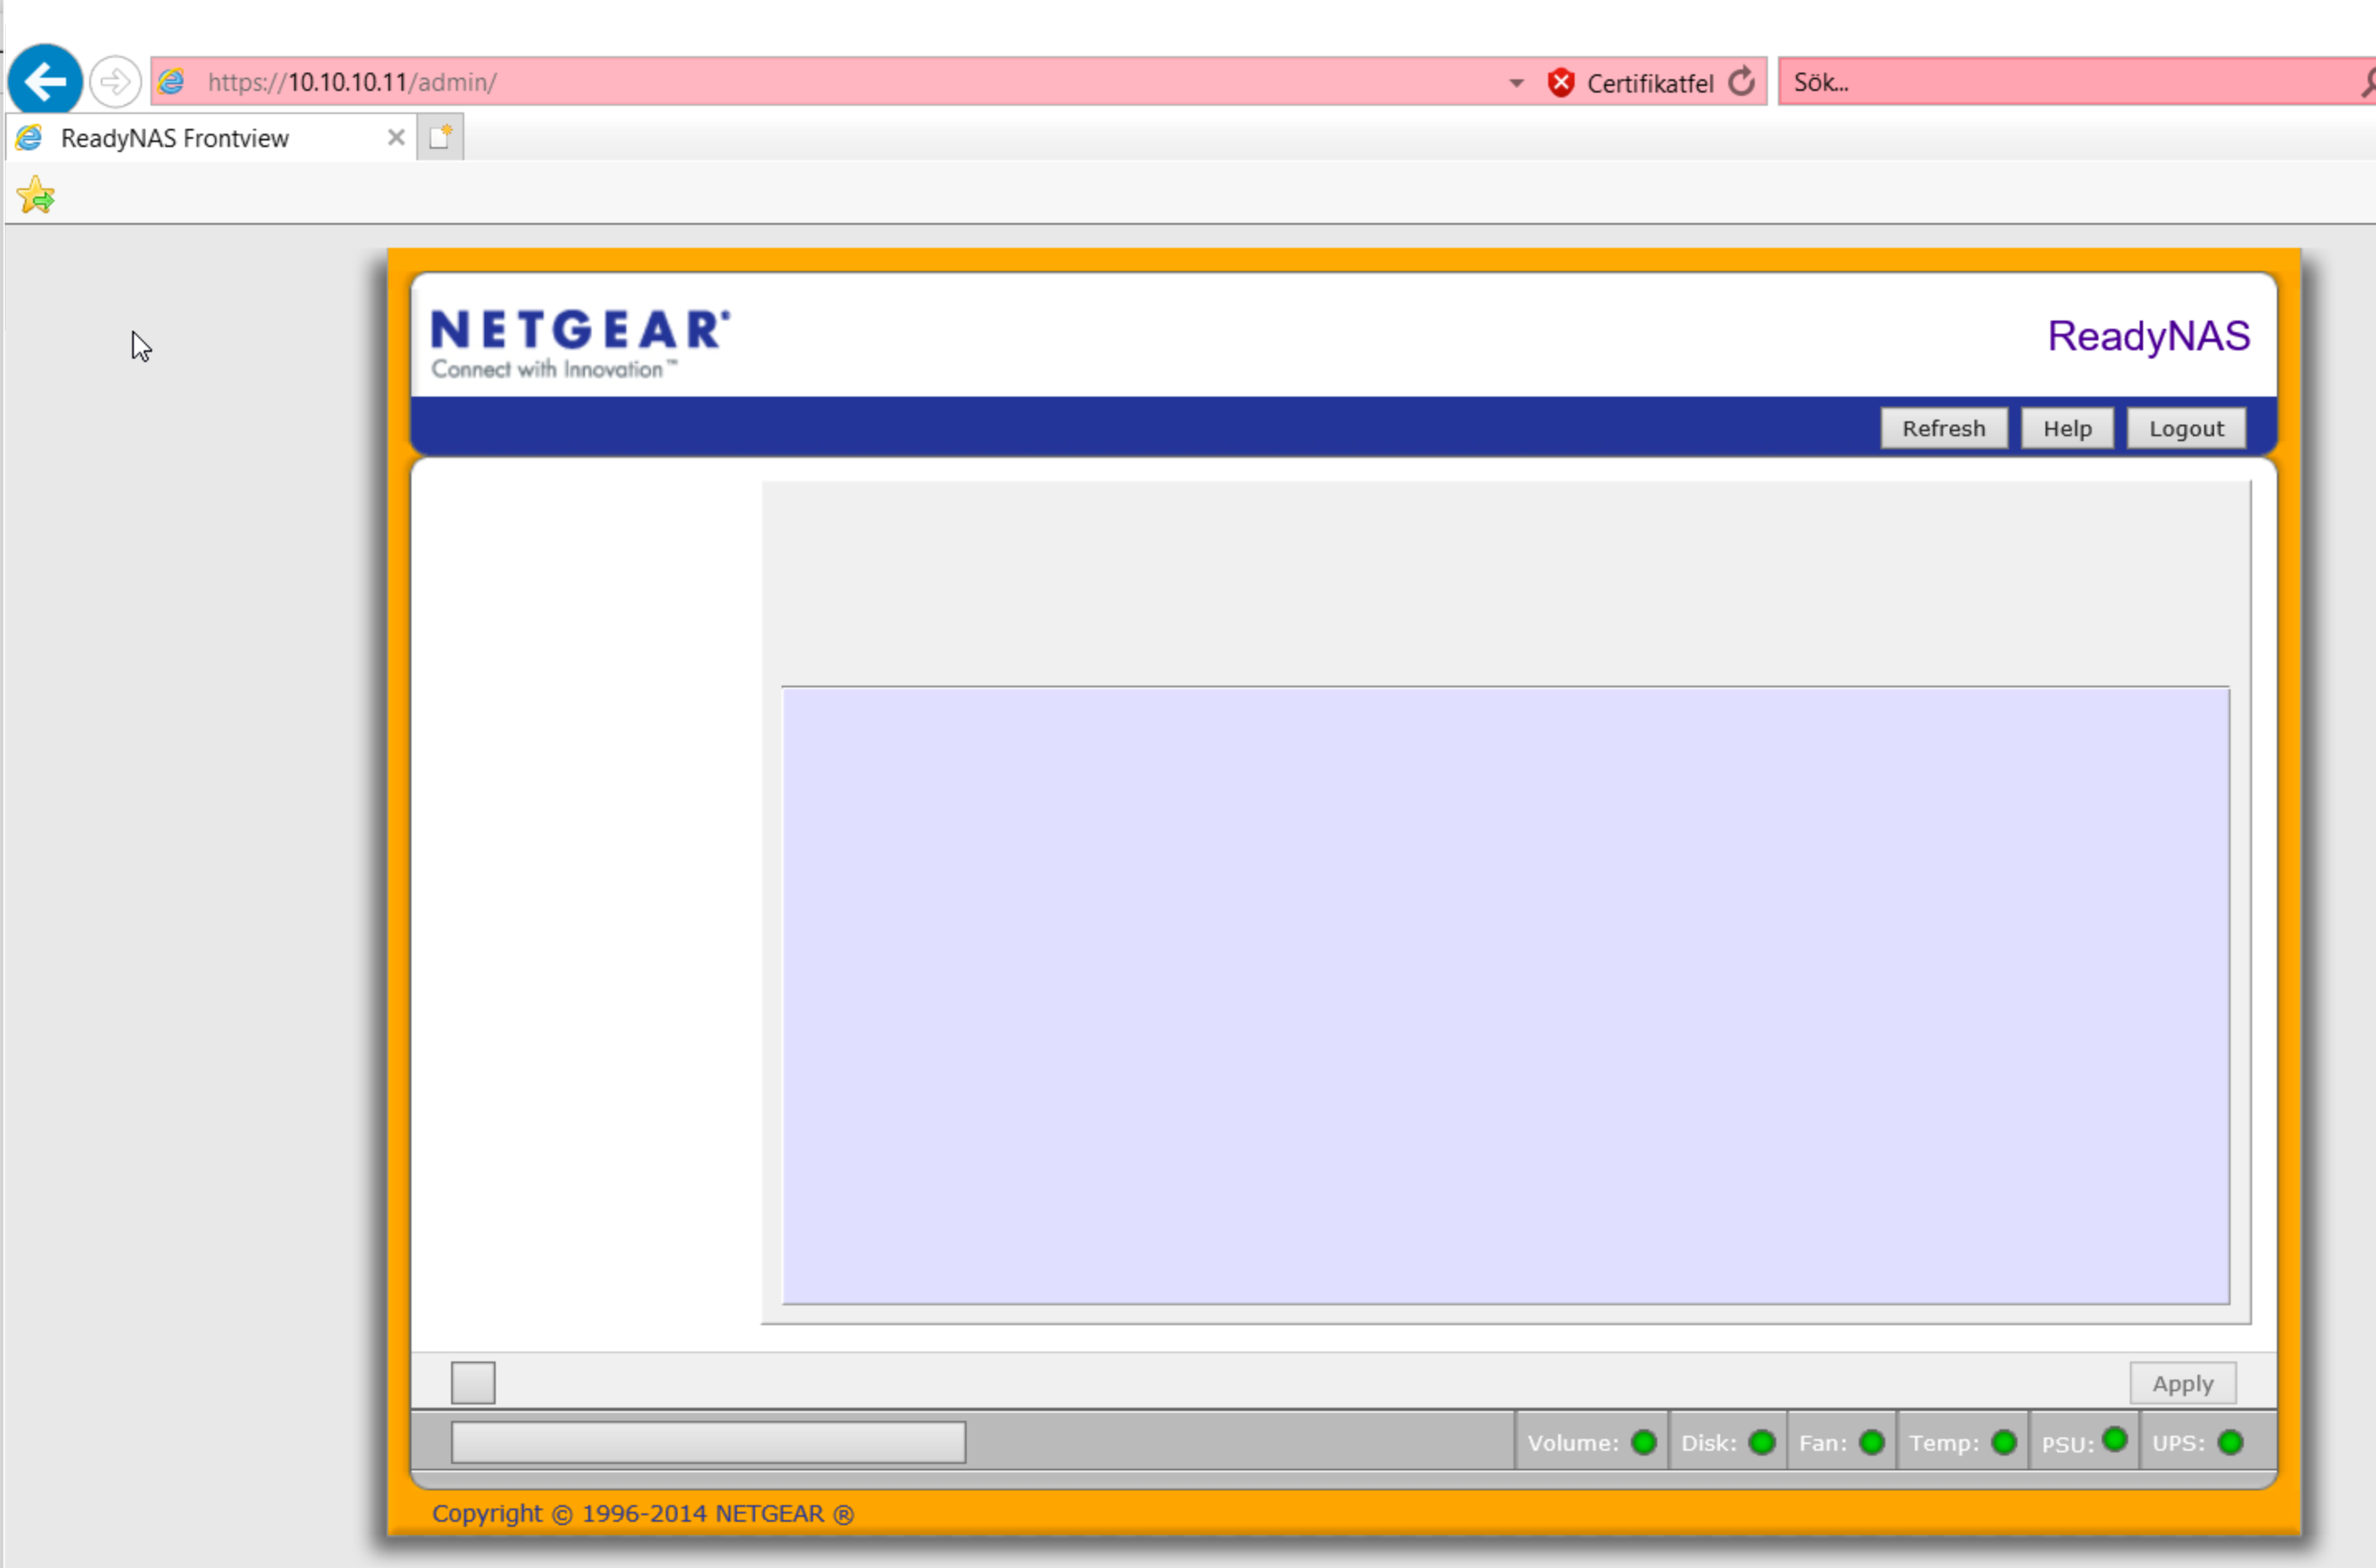
Task: Click the Fan status indicator
Action: coord(1871,1442)
